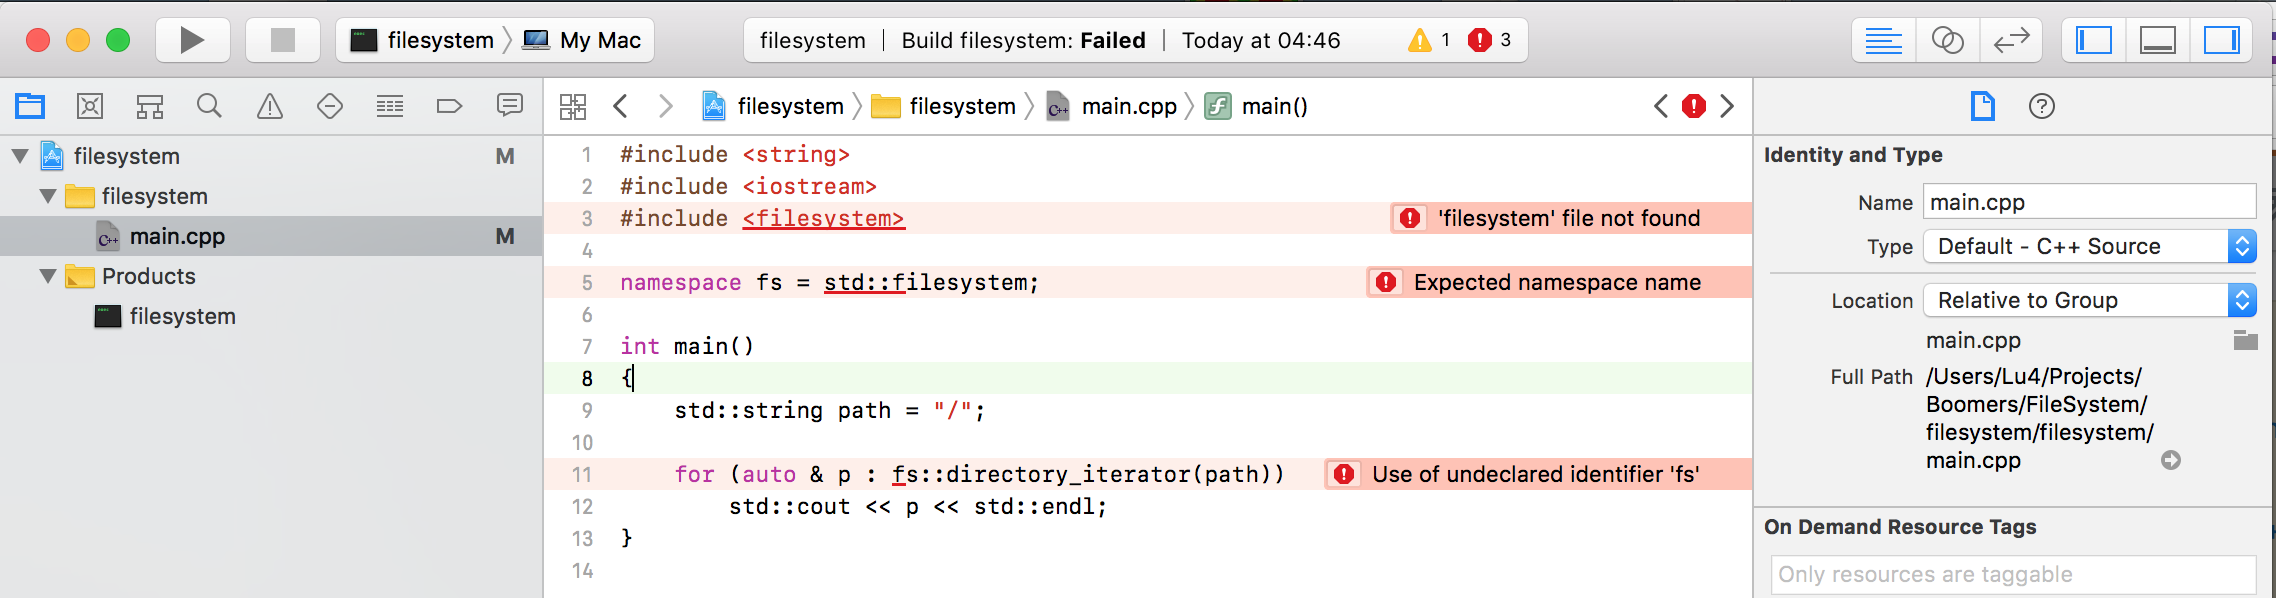
Task: Show the Source Control navigator
Action: 90,106
